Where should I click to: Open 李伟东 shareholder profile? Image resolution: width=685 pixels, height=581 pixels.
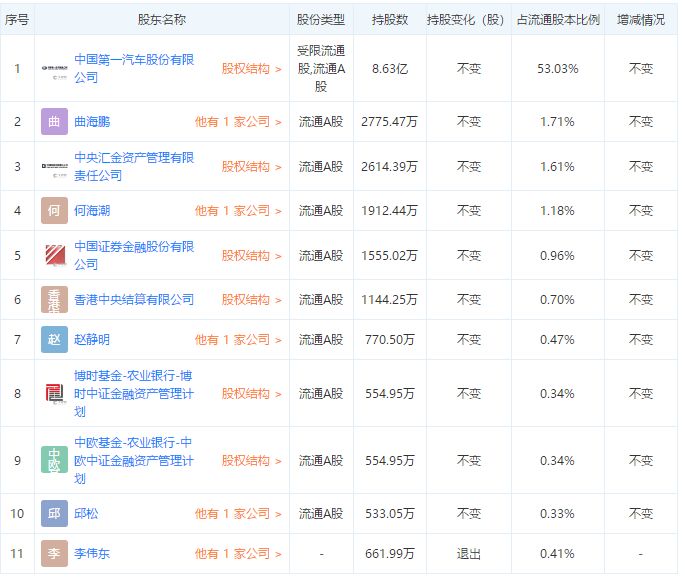[x=92, y=553]
